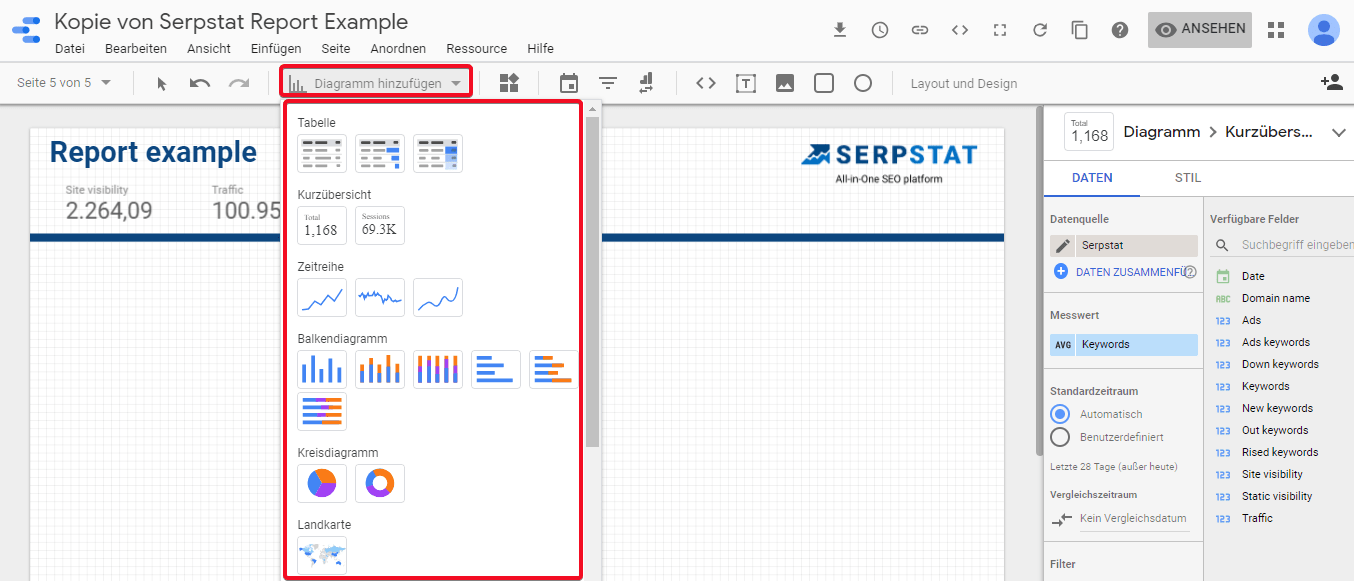Choose the stacked column chart
The image size is (1354, 581).
(x=380, y=370)
